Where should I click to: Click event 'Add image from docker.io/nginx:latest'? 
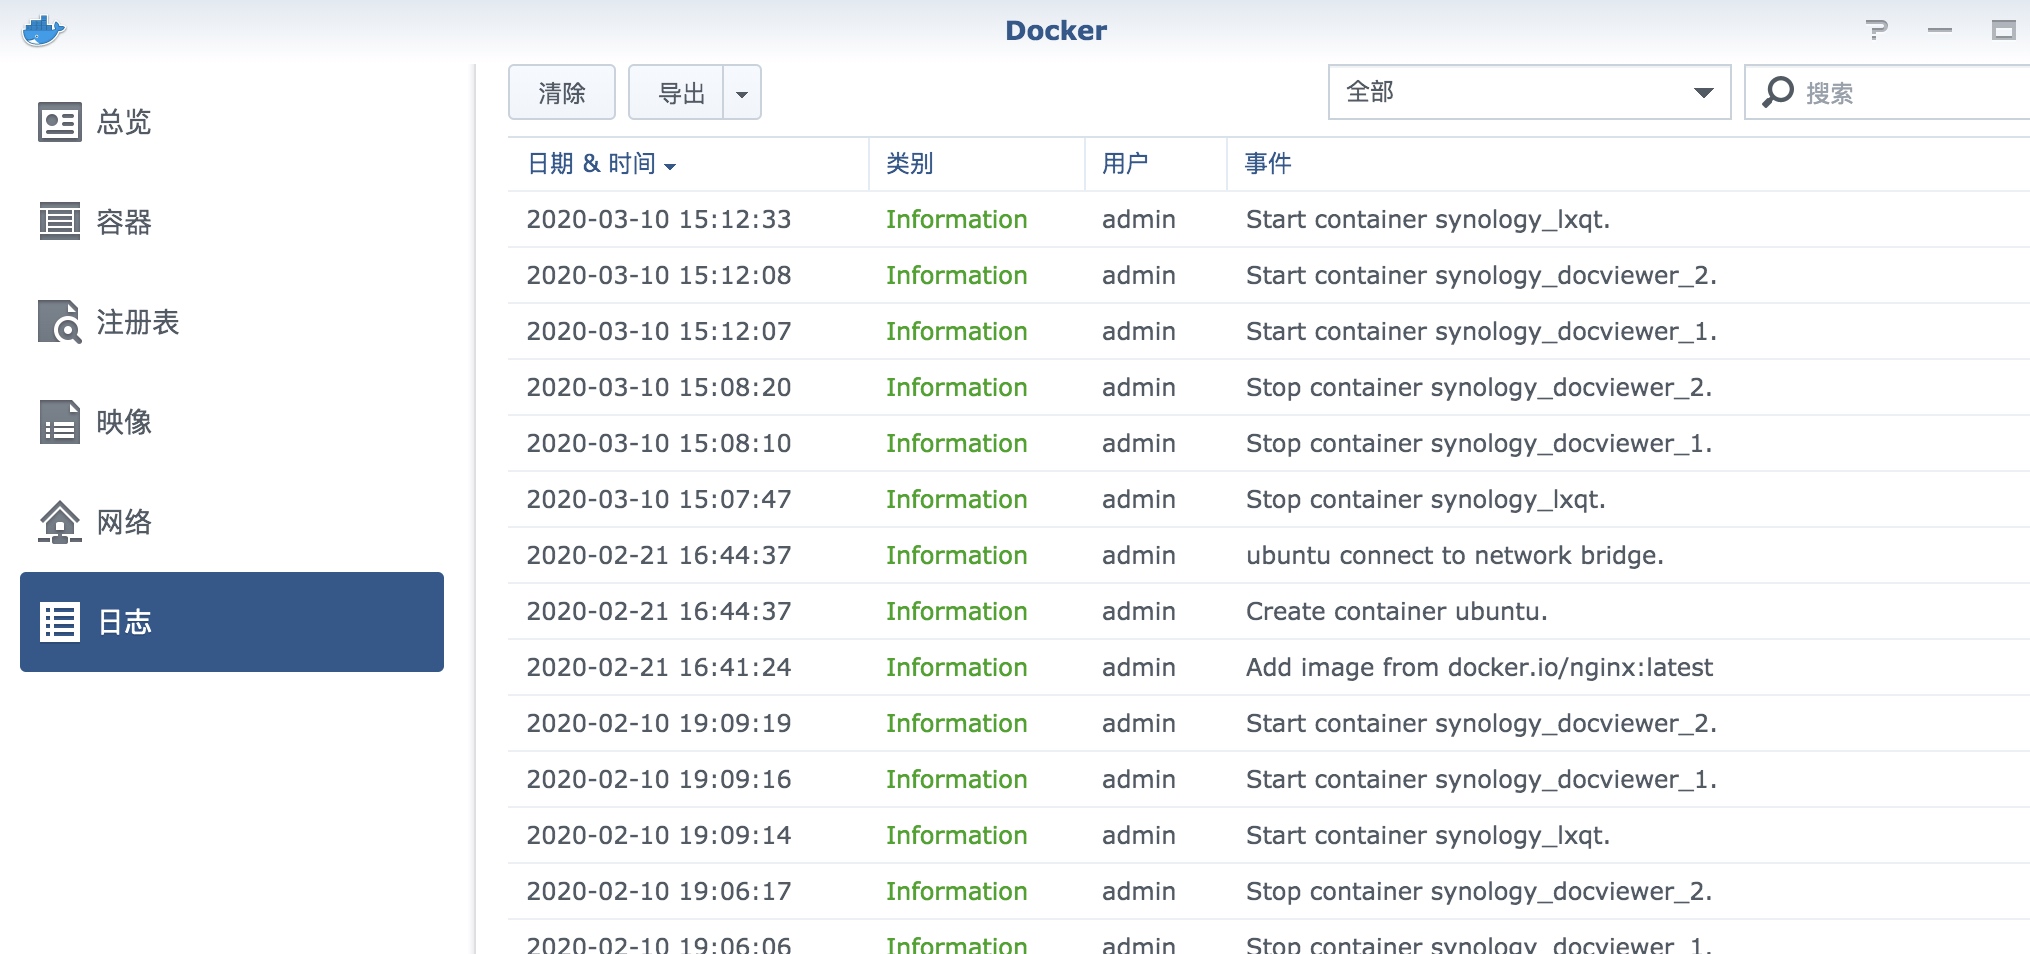click(1479, 667)
